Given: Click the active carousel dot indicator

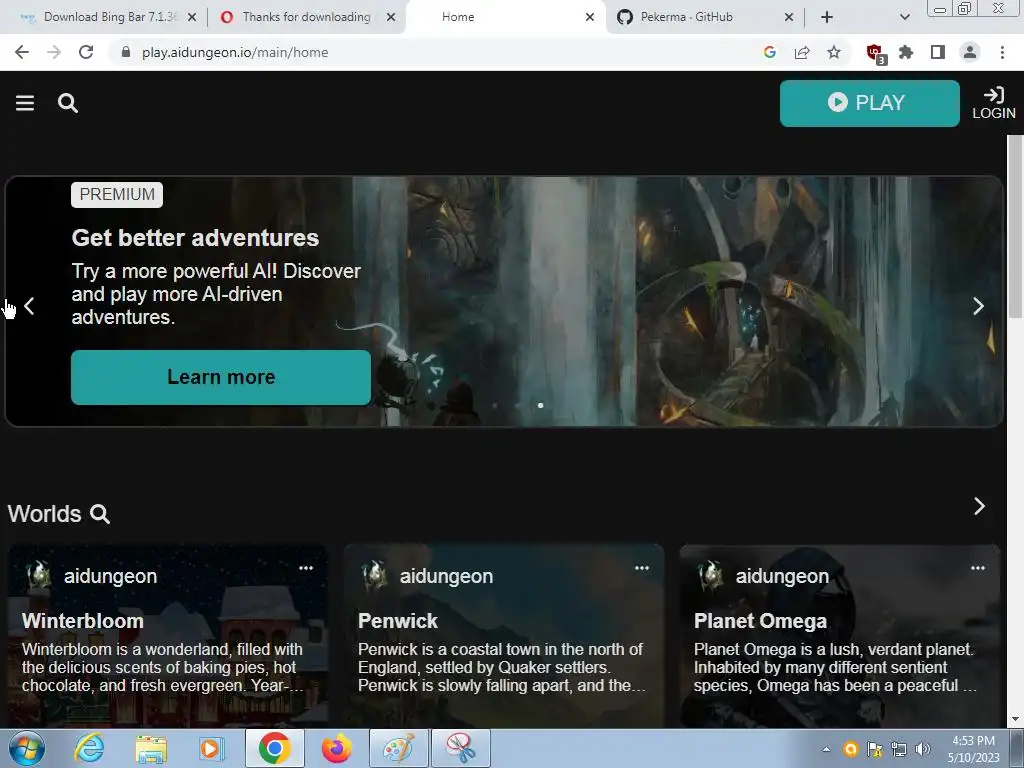Looking at the screenshot, I should (x=540, y=406).
